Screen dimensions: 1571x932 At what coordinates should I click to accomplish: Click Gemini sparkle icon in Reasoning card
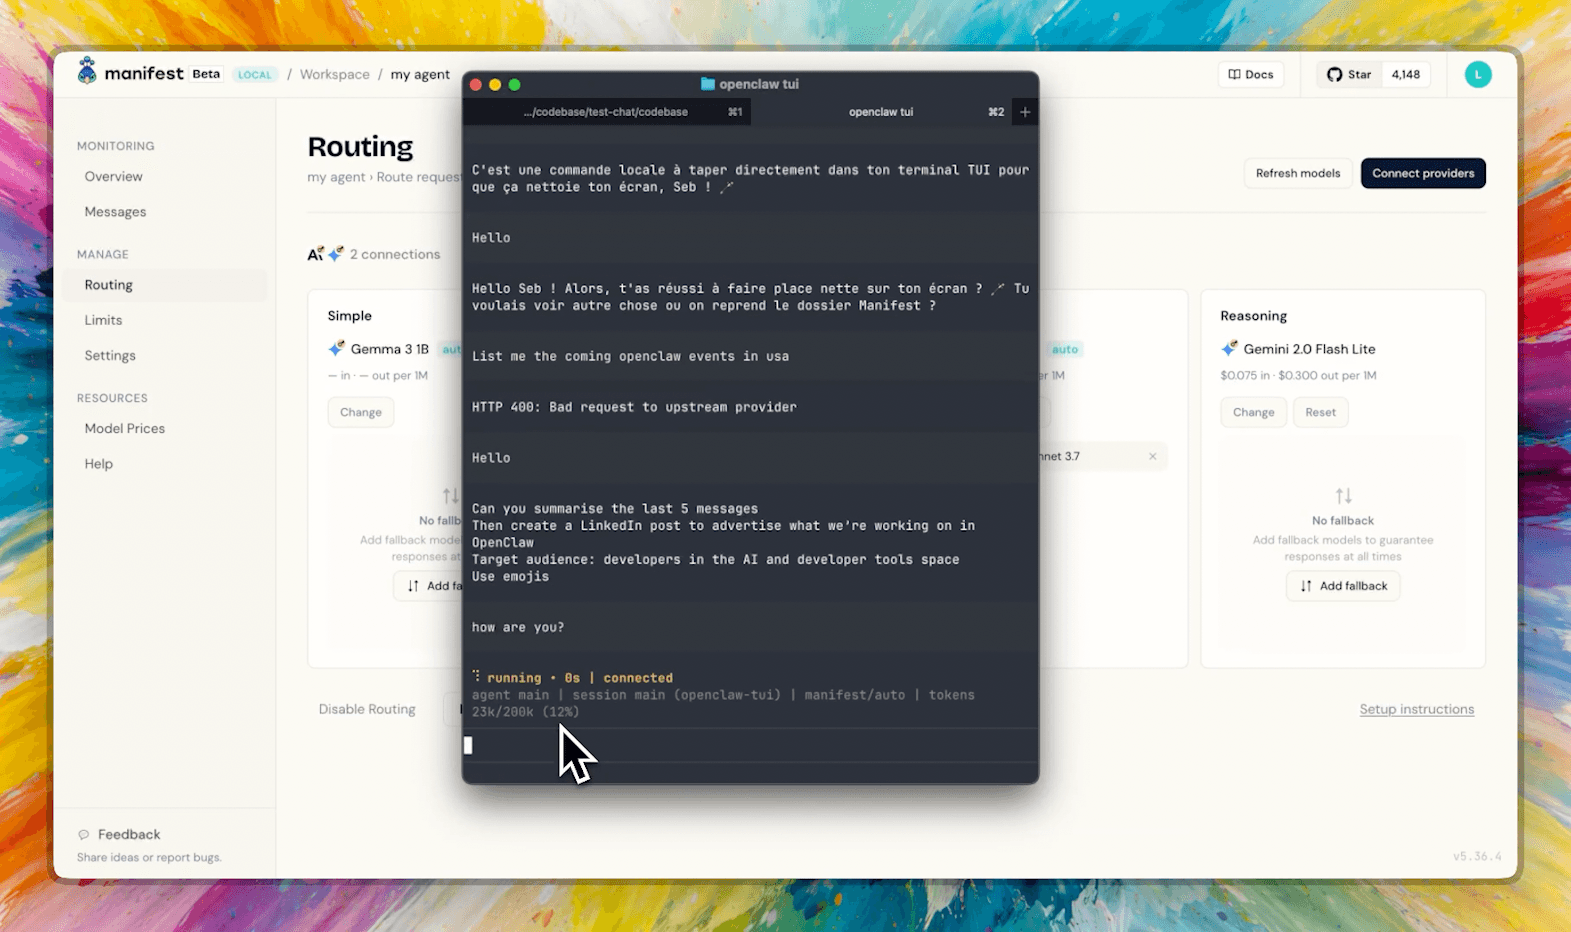1229,348
